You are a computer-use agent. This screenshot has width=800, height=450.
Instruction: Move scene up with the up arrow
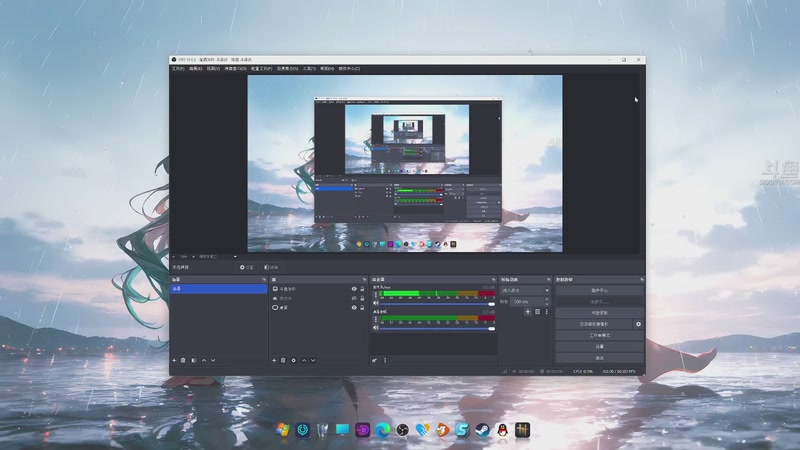[x=204, y=360]
